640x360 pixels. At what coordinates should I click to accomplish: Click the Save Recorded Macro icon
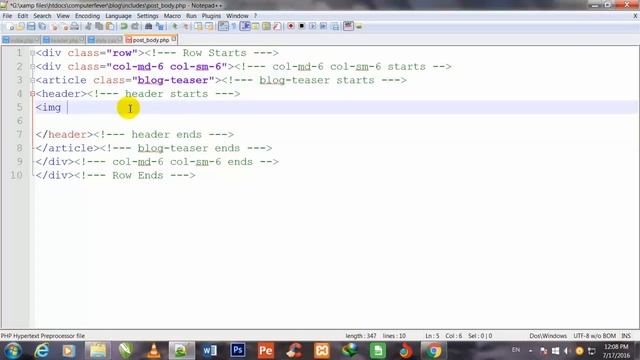click(335, 27)
